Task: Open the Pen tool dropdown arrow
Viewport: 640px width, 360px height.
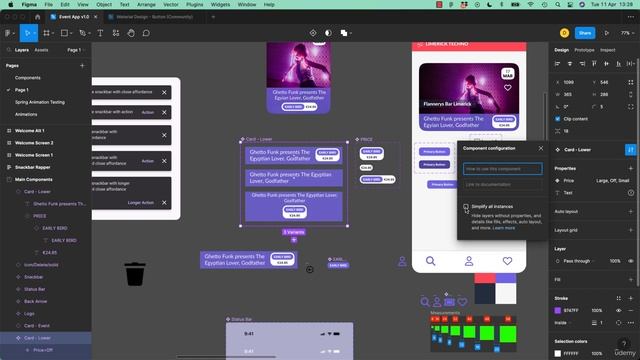Action: (x=89, y=33)
